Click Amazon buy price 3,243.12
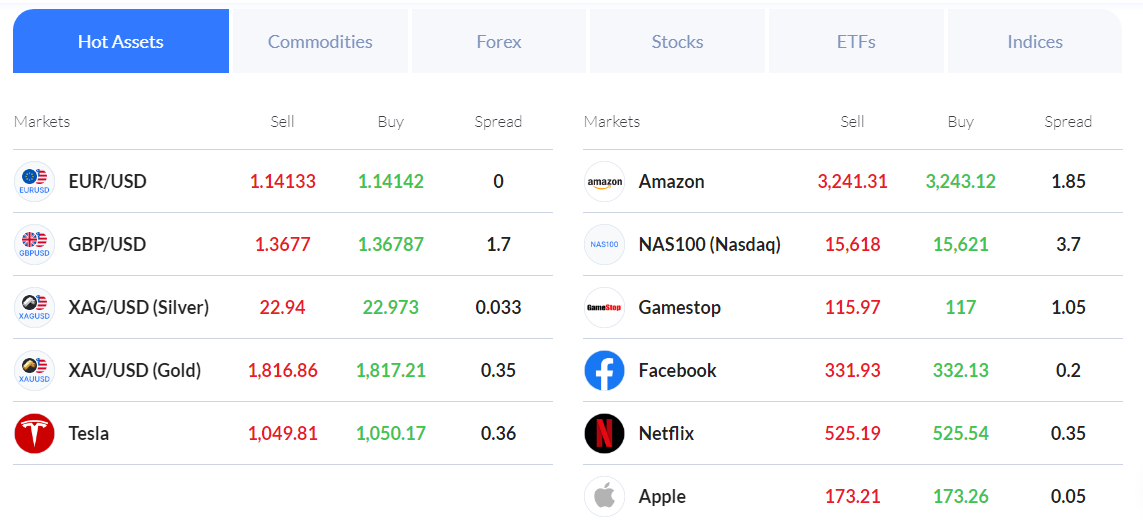The image size is (1143, 525). [961, 182]
